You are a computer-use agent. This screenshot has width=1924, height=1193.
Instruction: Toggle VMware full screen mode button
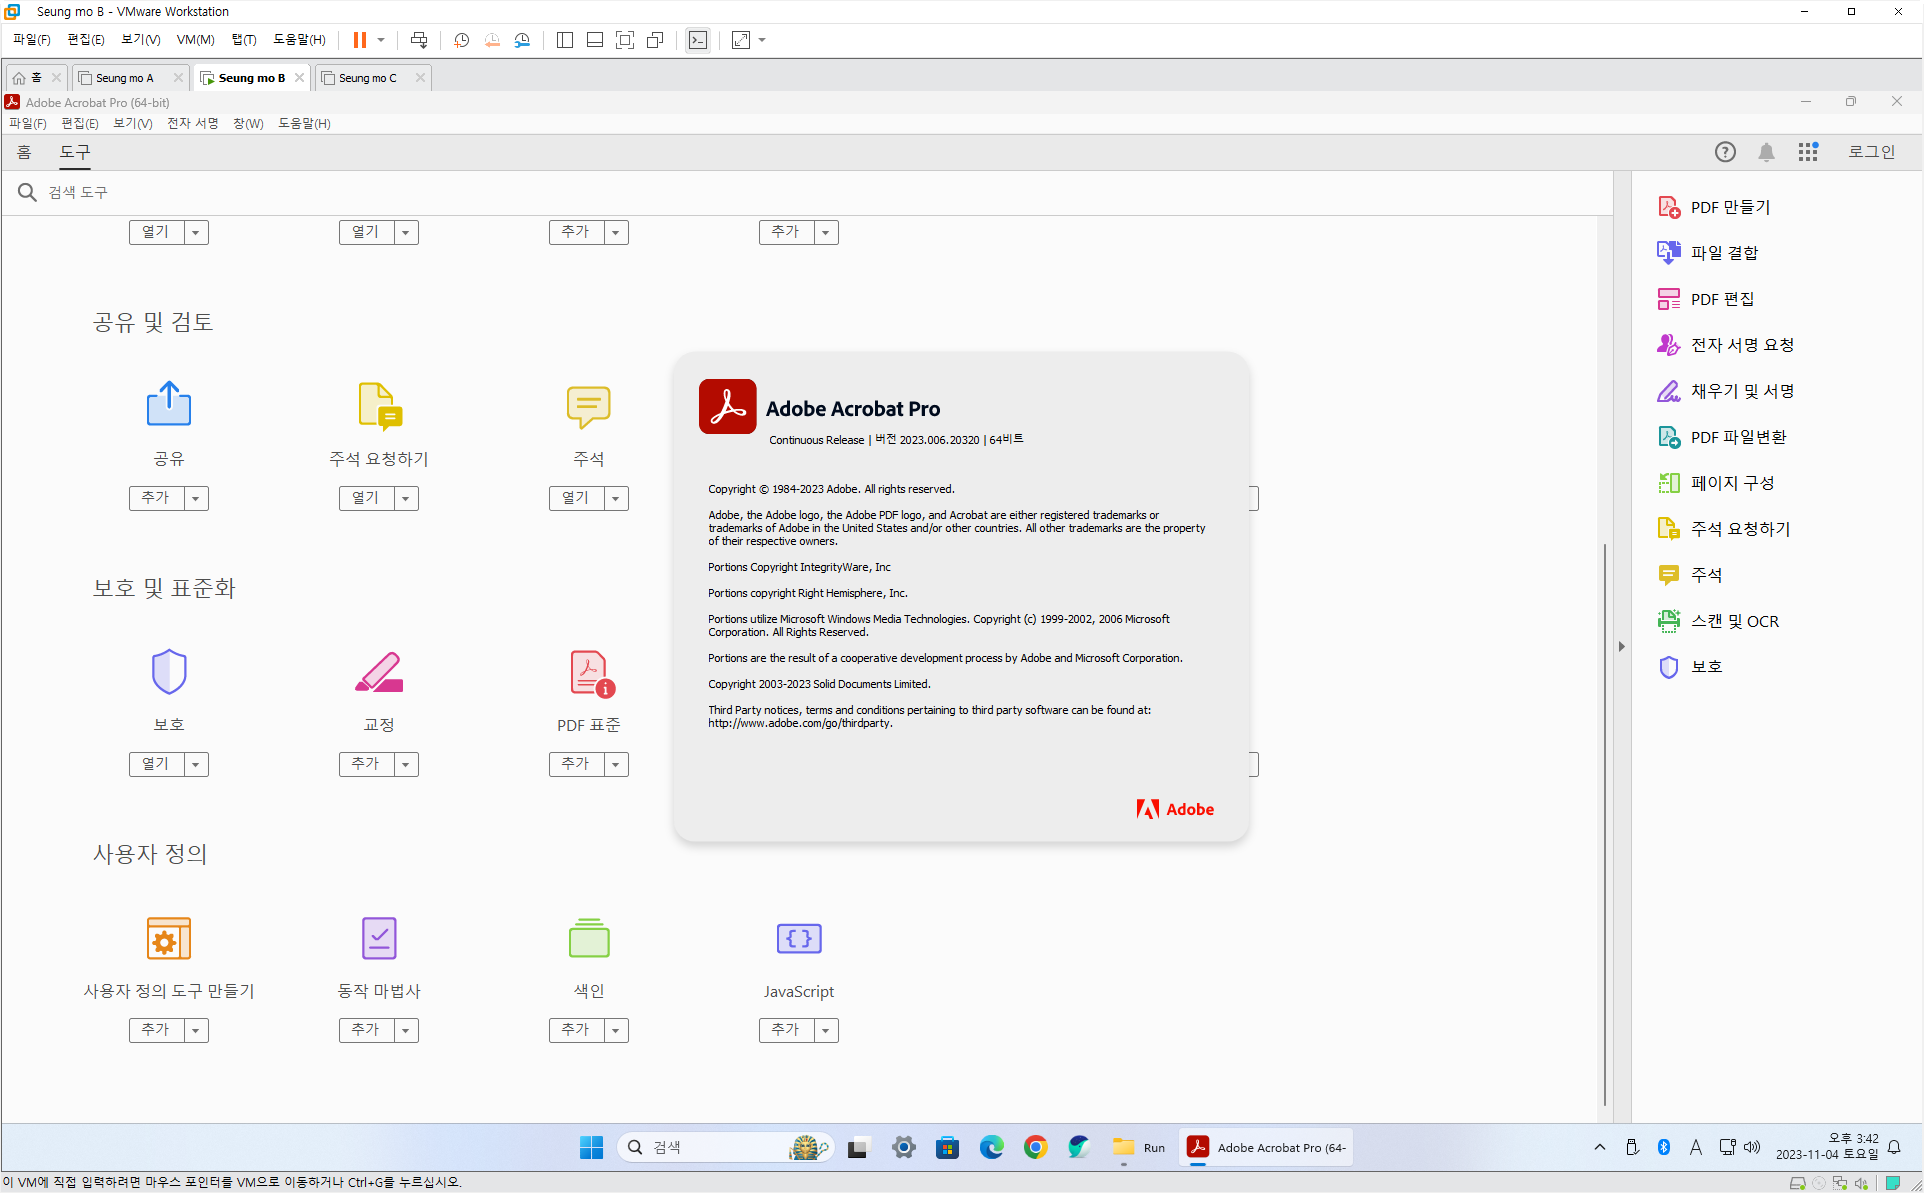(625, 40)
